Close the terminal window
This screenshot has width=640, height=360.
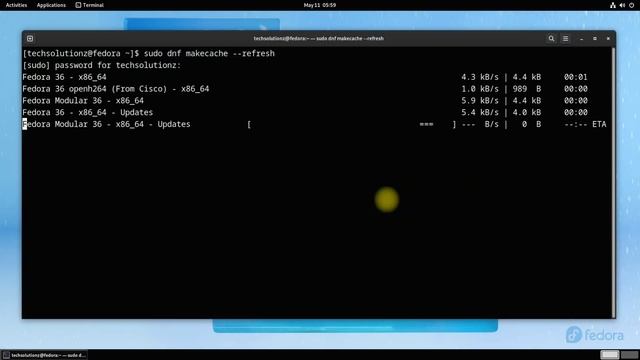point(608,38)
